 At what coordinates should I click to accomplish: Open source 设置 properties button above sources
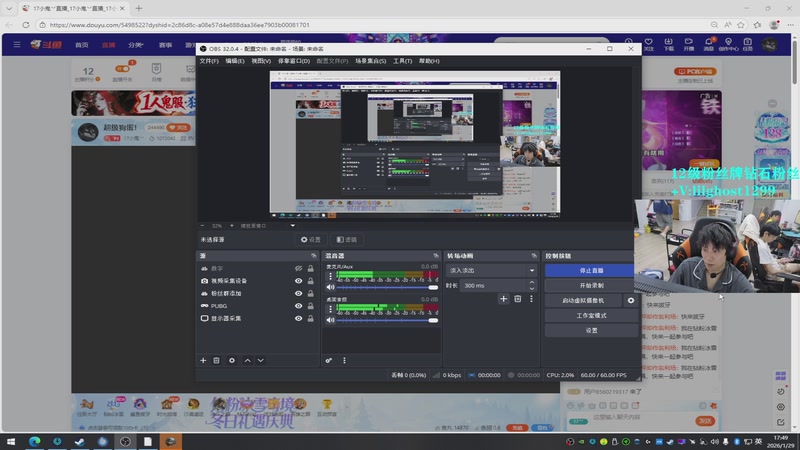point(311,239)
